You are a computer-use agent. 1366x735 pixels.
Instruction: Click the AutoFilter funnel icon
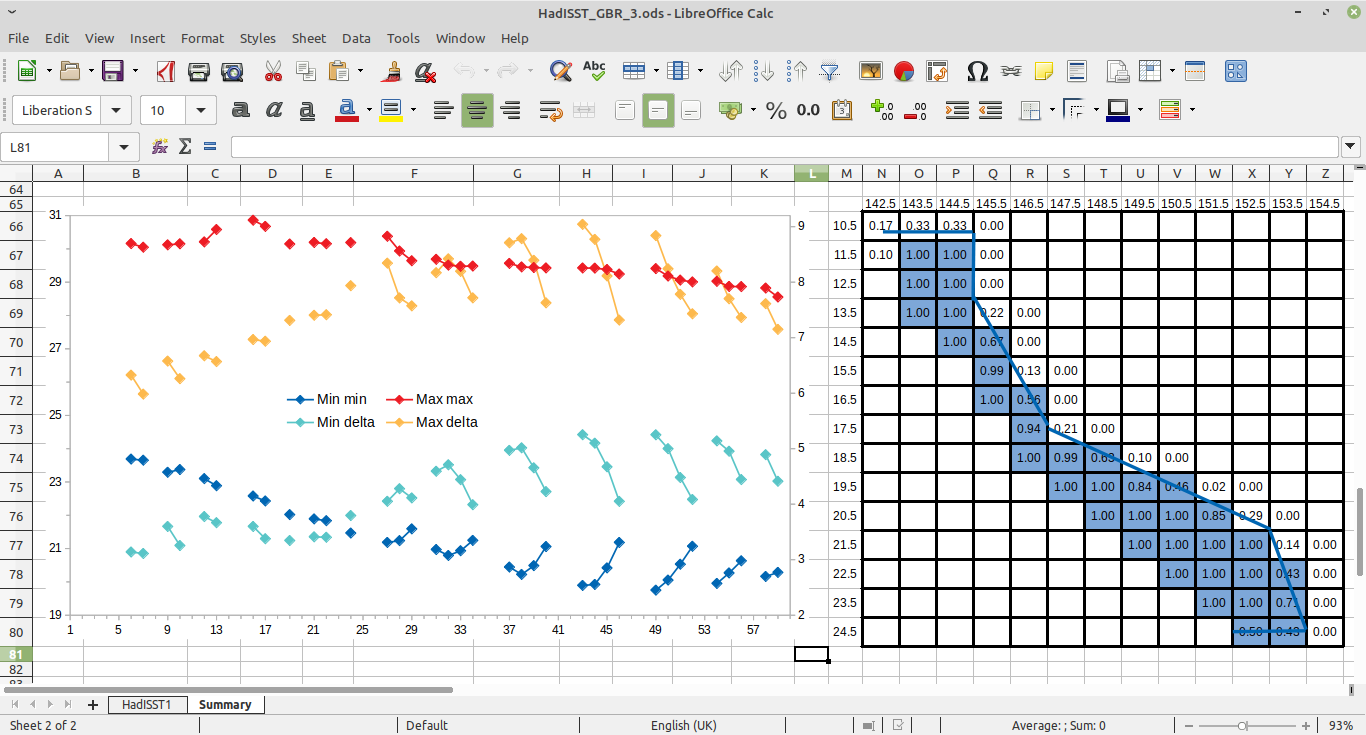[829, 71]
